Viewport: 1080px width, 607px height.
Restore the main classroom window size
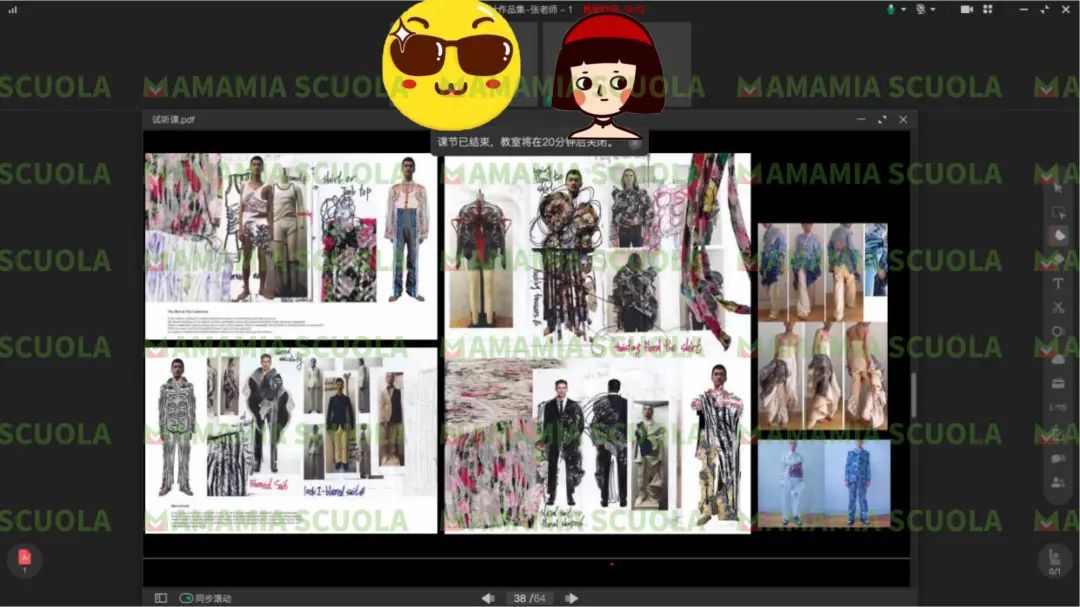click(x=1044, y=9)
